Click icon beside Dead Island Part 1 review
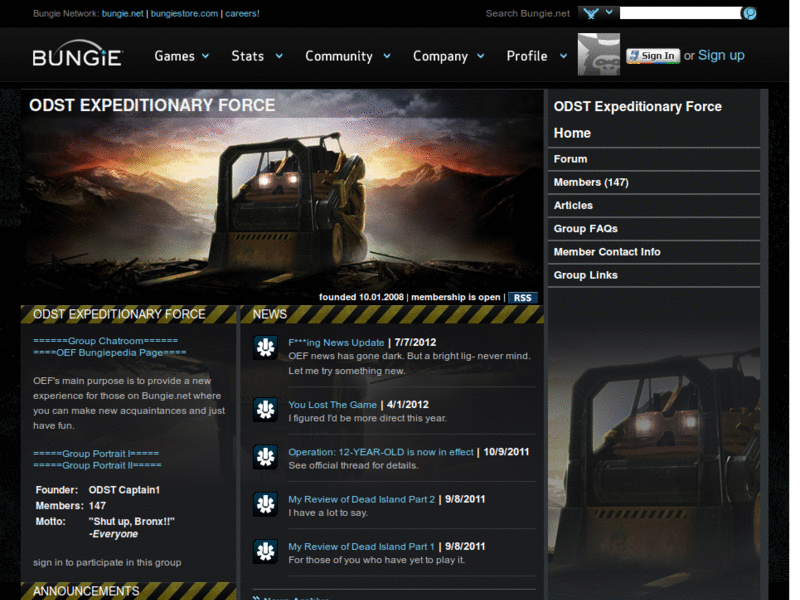The image size is (800, 600). (265, 552)
